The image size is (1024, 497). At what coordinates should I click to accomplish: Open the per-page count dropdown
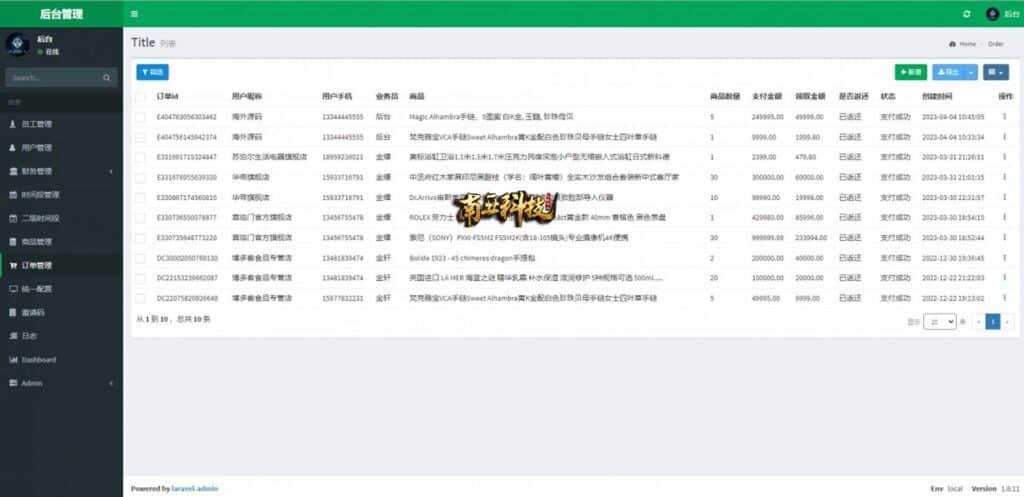(x=939, y=322)
